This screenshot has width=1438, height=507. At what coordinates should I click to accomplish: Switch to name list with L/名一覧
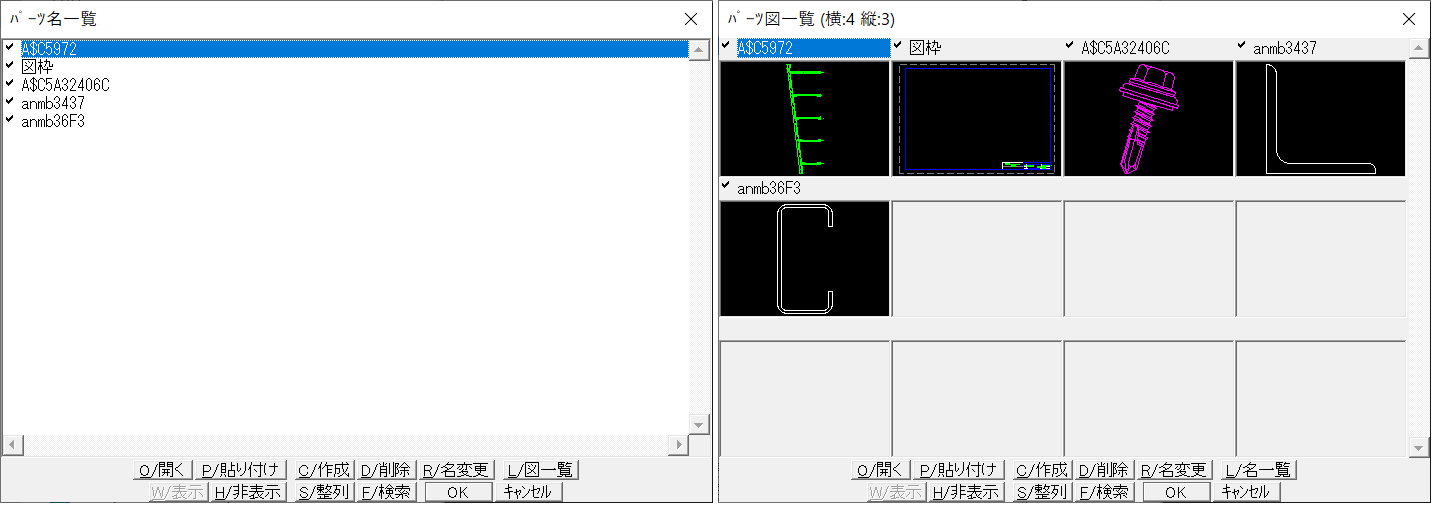[1259, 470]
